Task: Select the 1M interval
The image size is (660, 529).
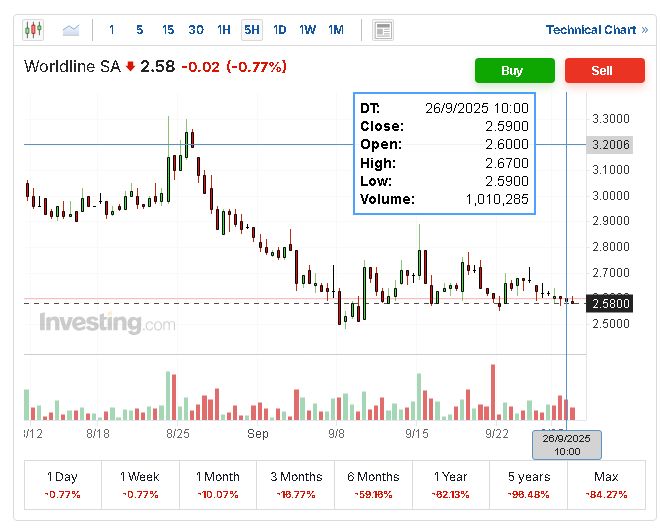Action: tap(336, 30)
